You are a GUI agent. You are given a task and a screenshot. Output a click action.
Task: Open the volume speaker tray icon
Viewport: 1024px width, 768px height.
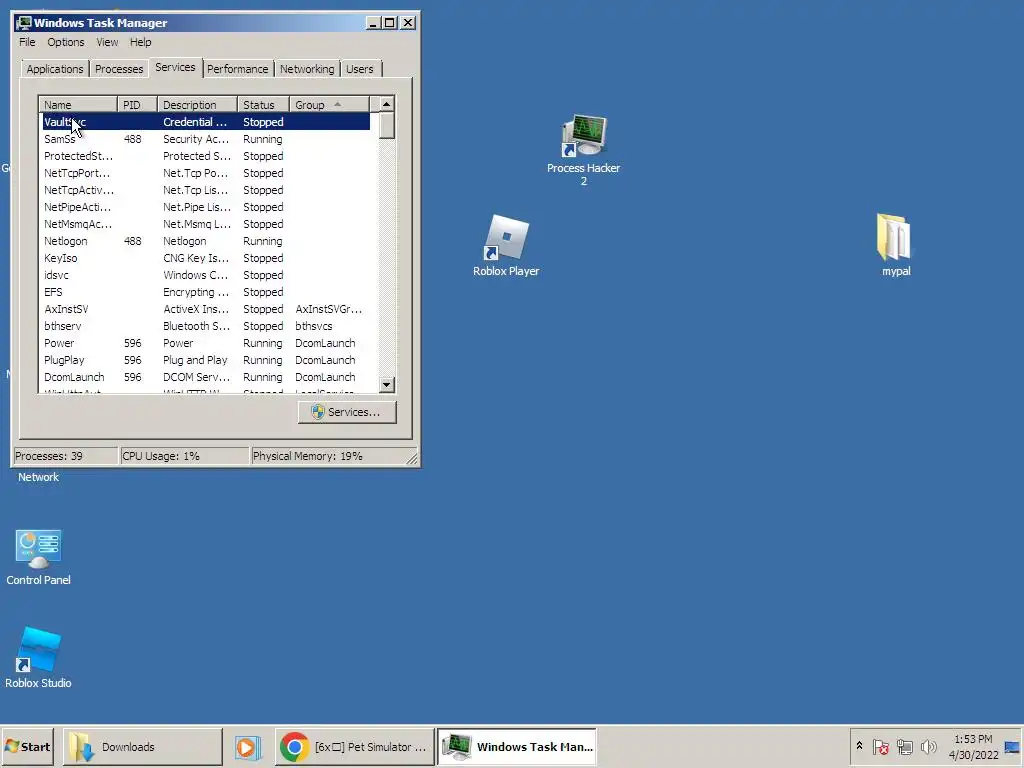(928, 746)
